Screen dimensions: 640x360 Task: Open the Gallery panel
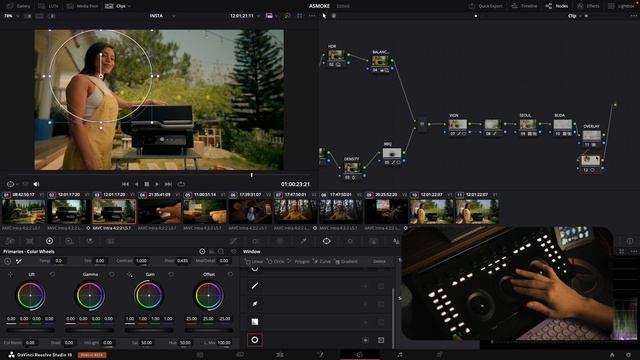(x=19, y=6)
